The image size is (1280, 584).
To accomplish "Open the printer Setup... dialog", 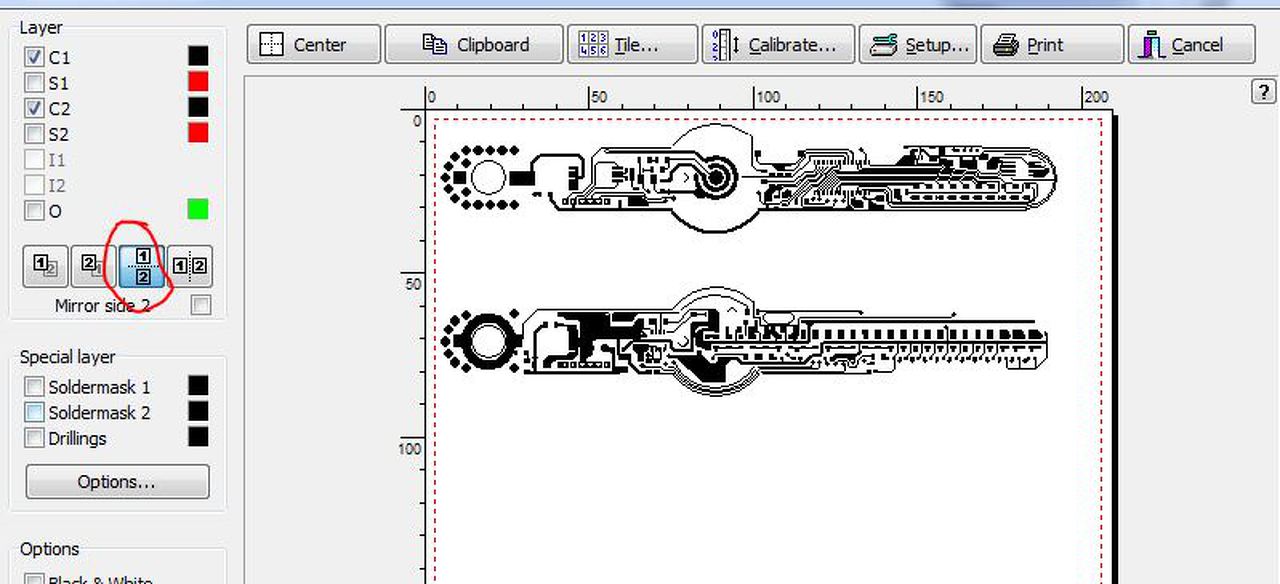I will [x=917, y=45].
